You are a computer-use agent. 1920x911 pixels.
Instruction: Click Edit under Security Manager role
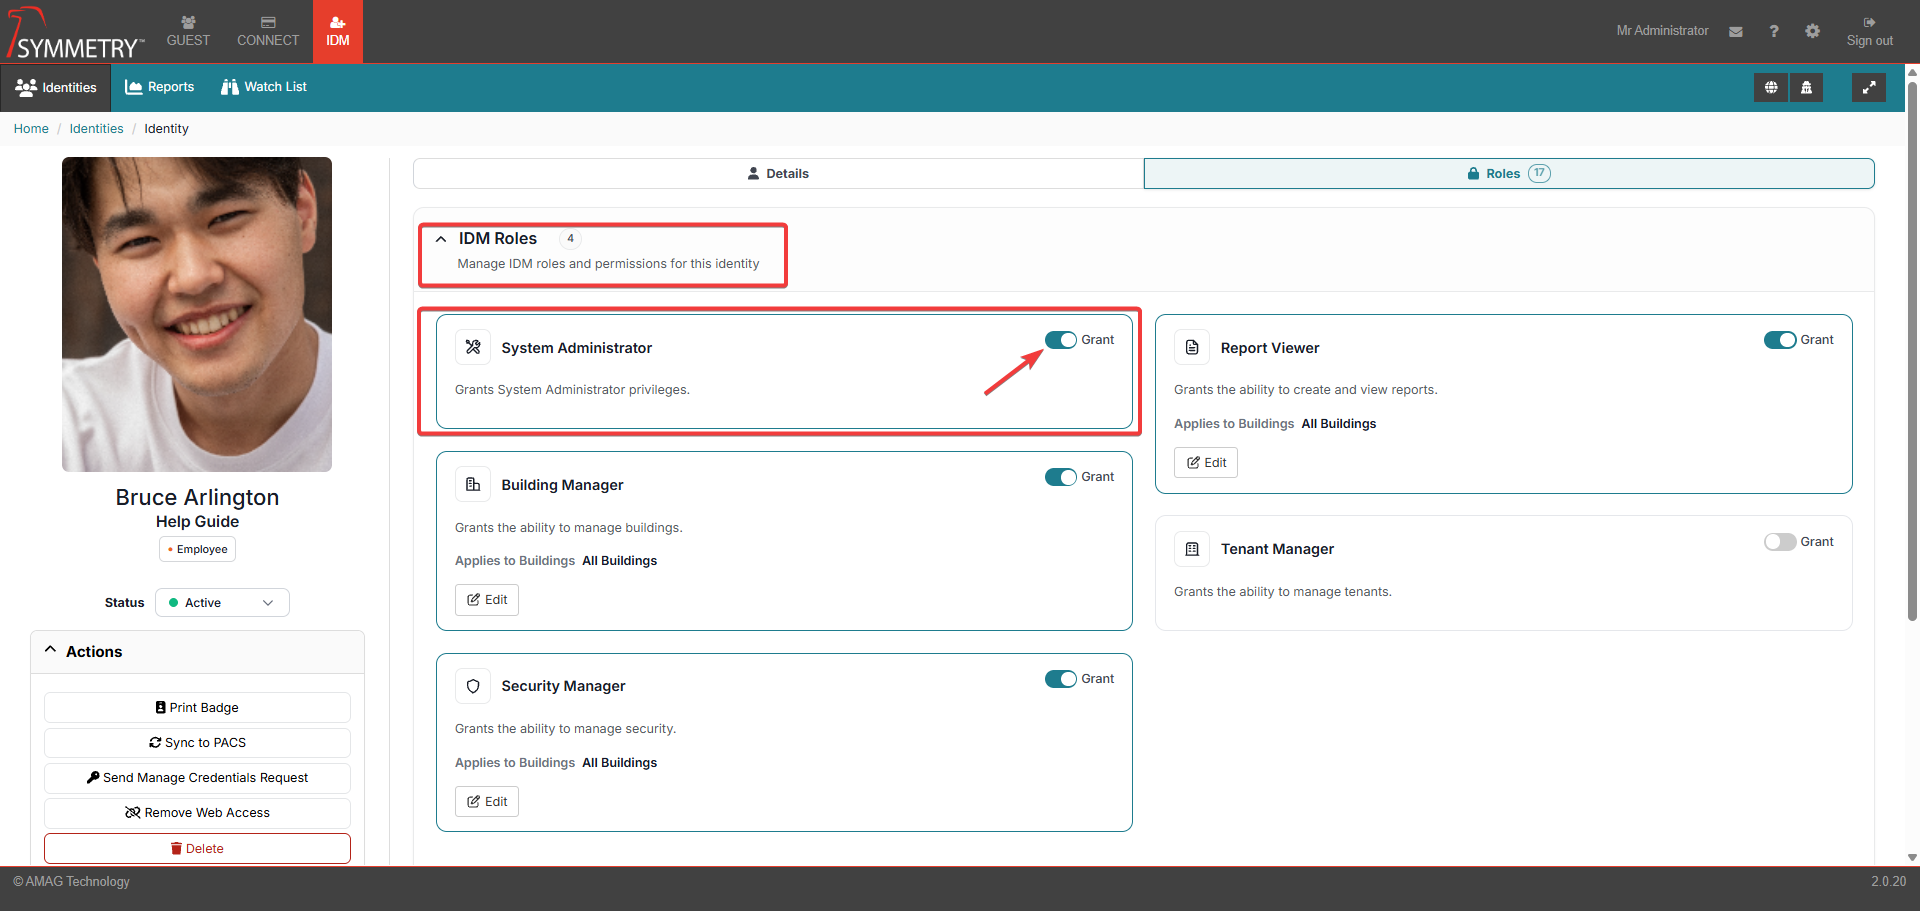click(487, 802)
